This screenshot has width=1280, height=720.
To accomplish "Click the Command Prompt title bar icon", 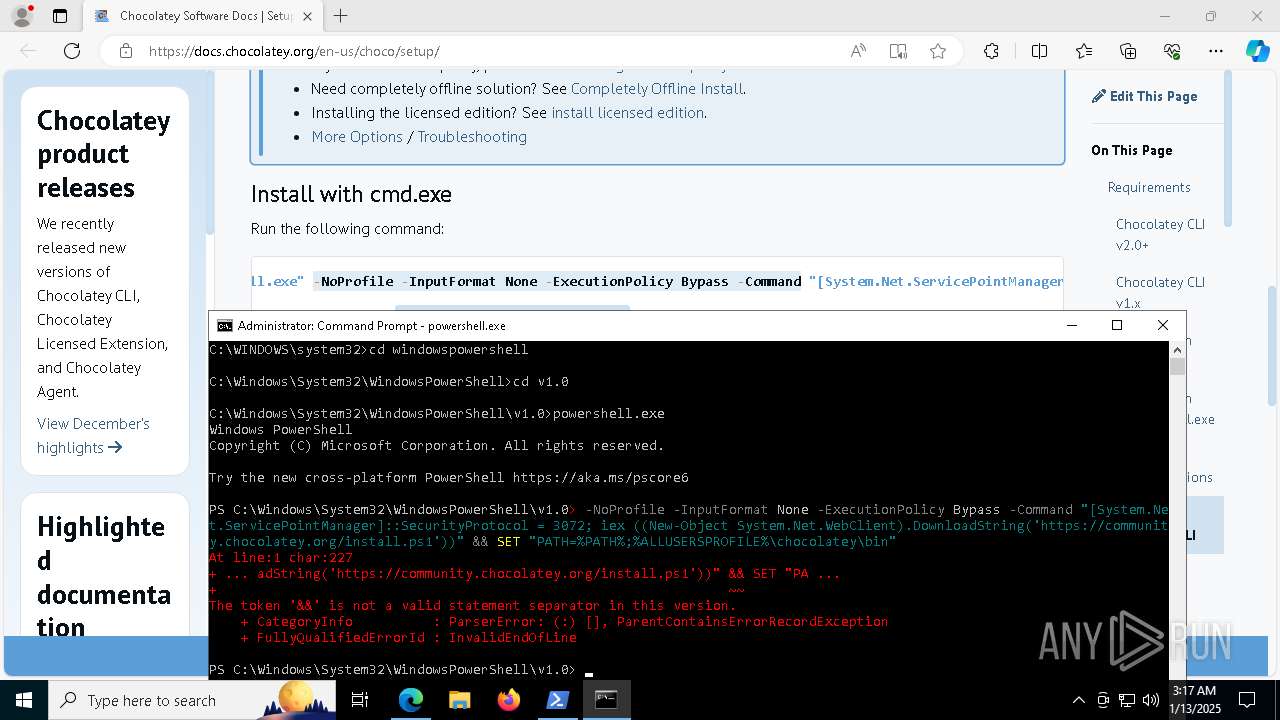I will click(225, 326).
